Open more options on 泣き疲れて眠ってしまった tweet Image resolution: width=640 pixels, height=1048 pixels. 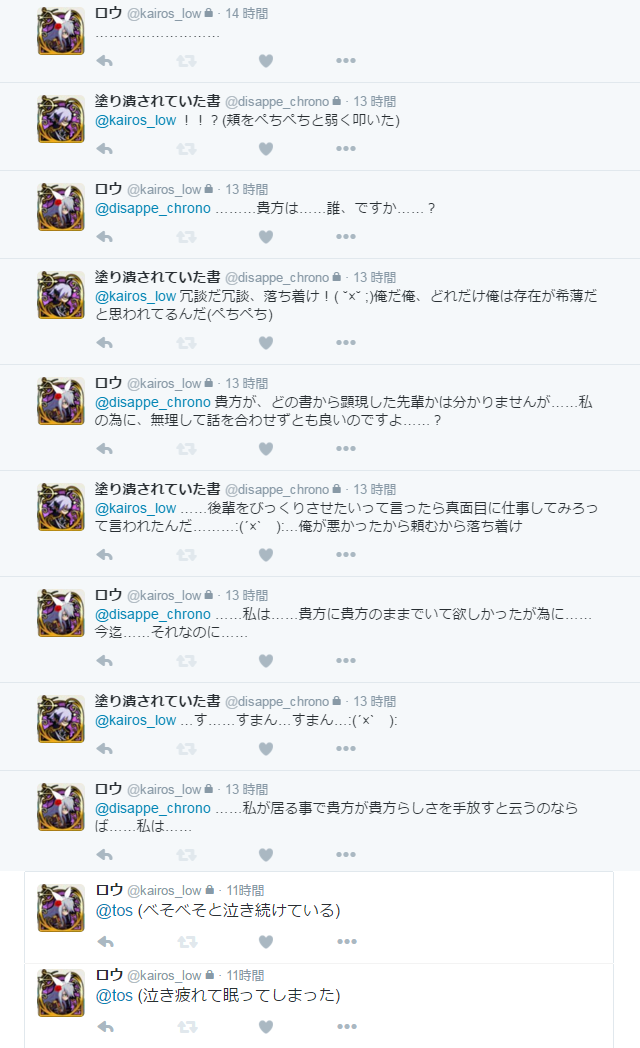347,1027
